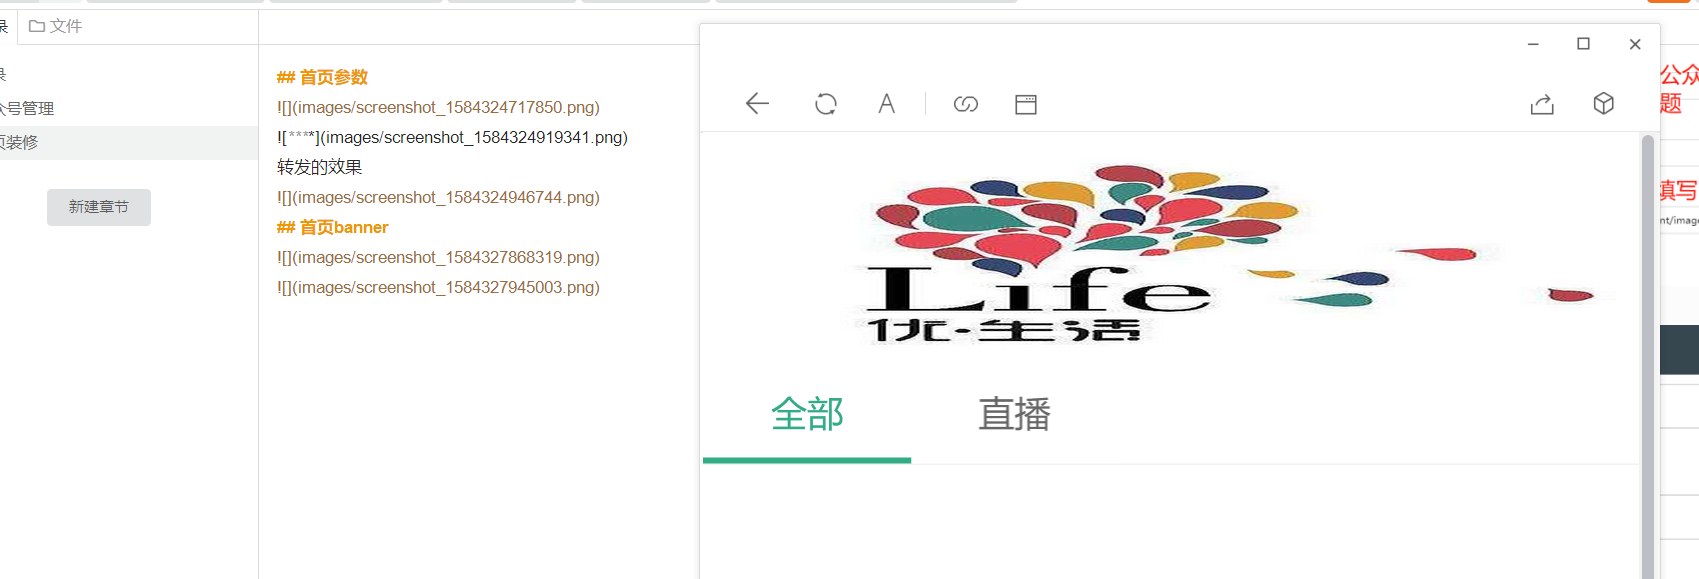Click the screenshot_1584327945003.png image line

pos(438,287)
